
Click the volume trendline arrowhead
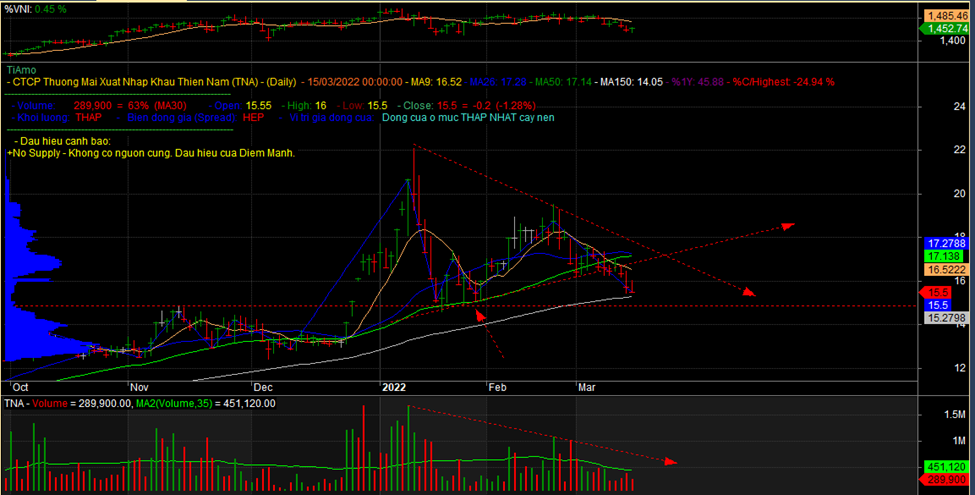671,462
